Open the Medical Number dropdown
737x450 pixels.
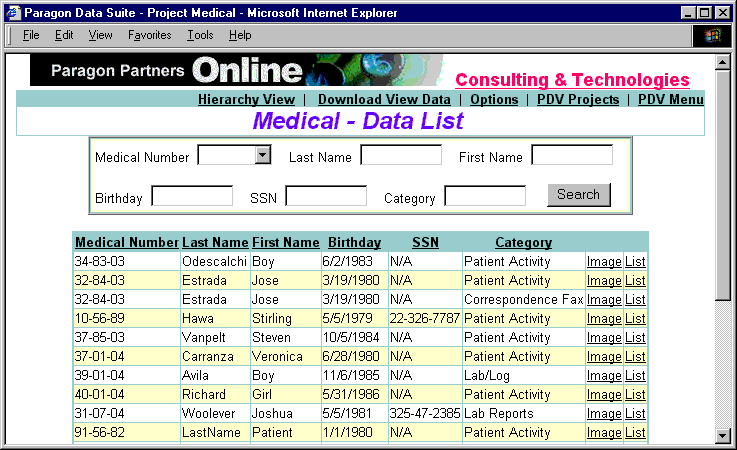tap(263, 155)
